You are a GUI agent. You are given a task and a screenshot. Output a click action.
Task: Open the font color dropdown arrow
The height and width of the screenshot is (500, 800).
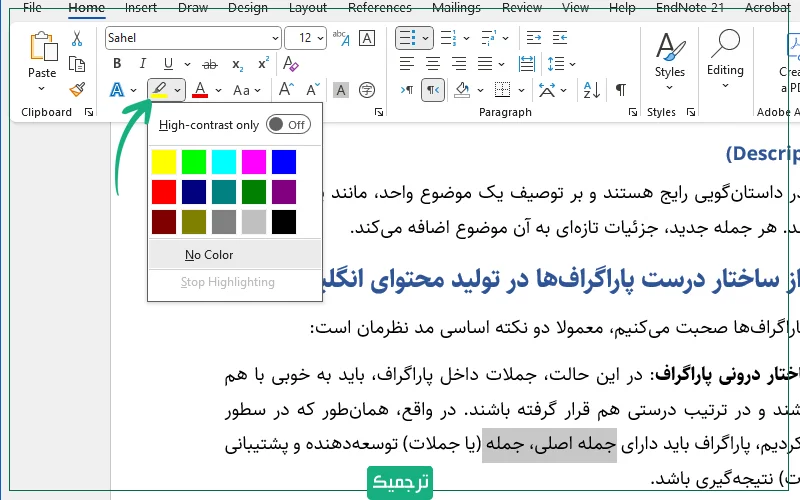pos(217,90)
